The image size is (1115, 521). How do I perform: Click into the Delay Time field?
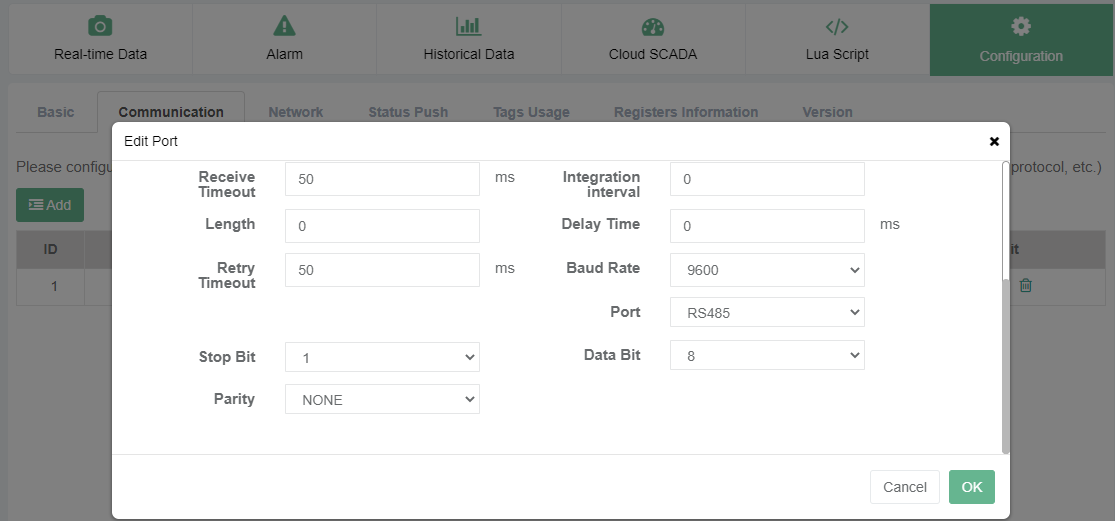pos(767,226)
